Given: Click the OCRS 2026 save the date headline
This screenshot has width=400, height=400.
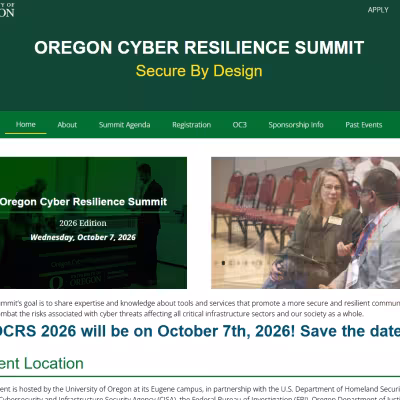Looking at the screenshot, I should (x=200, y=331).
